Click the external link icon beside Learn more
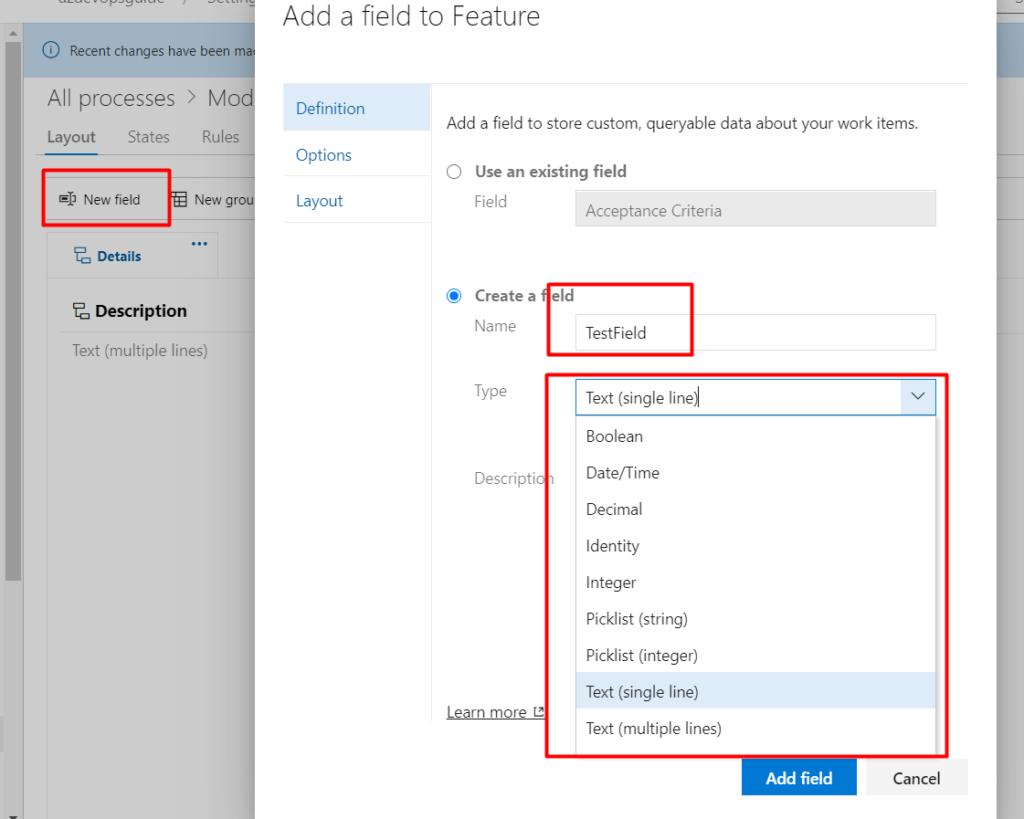 pos(539,712)
